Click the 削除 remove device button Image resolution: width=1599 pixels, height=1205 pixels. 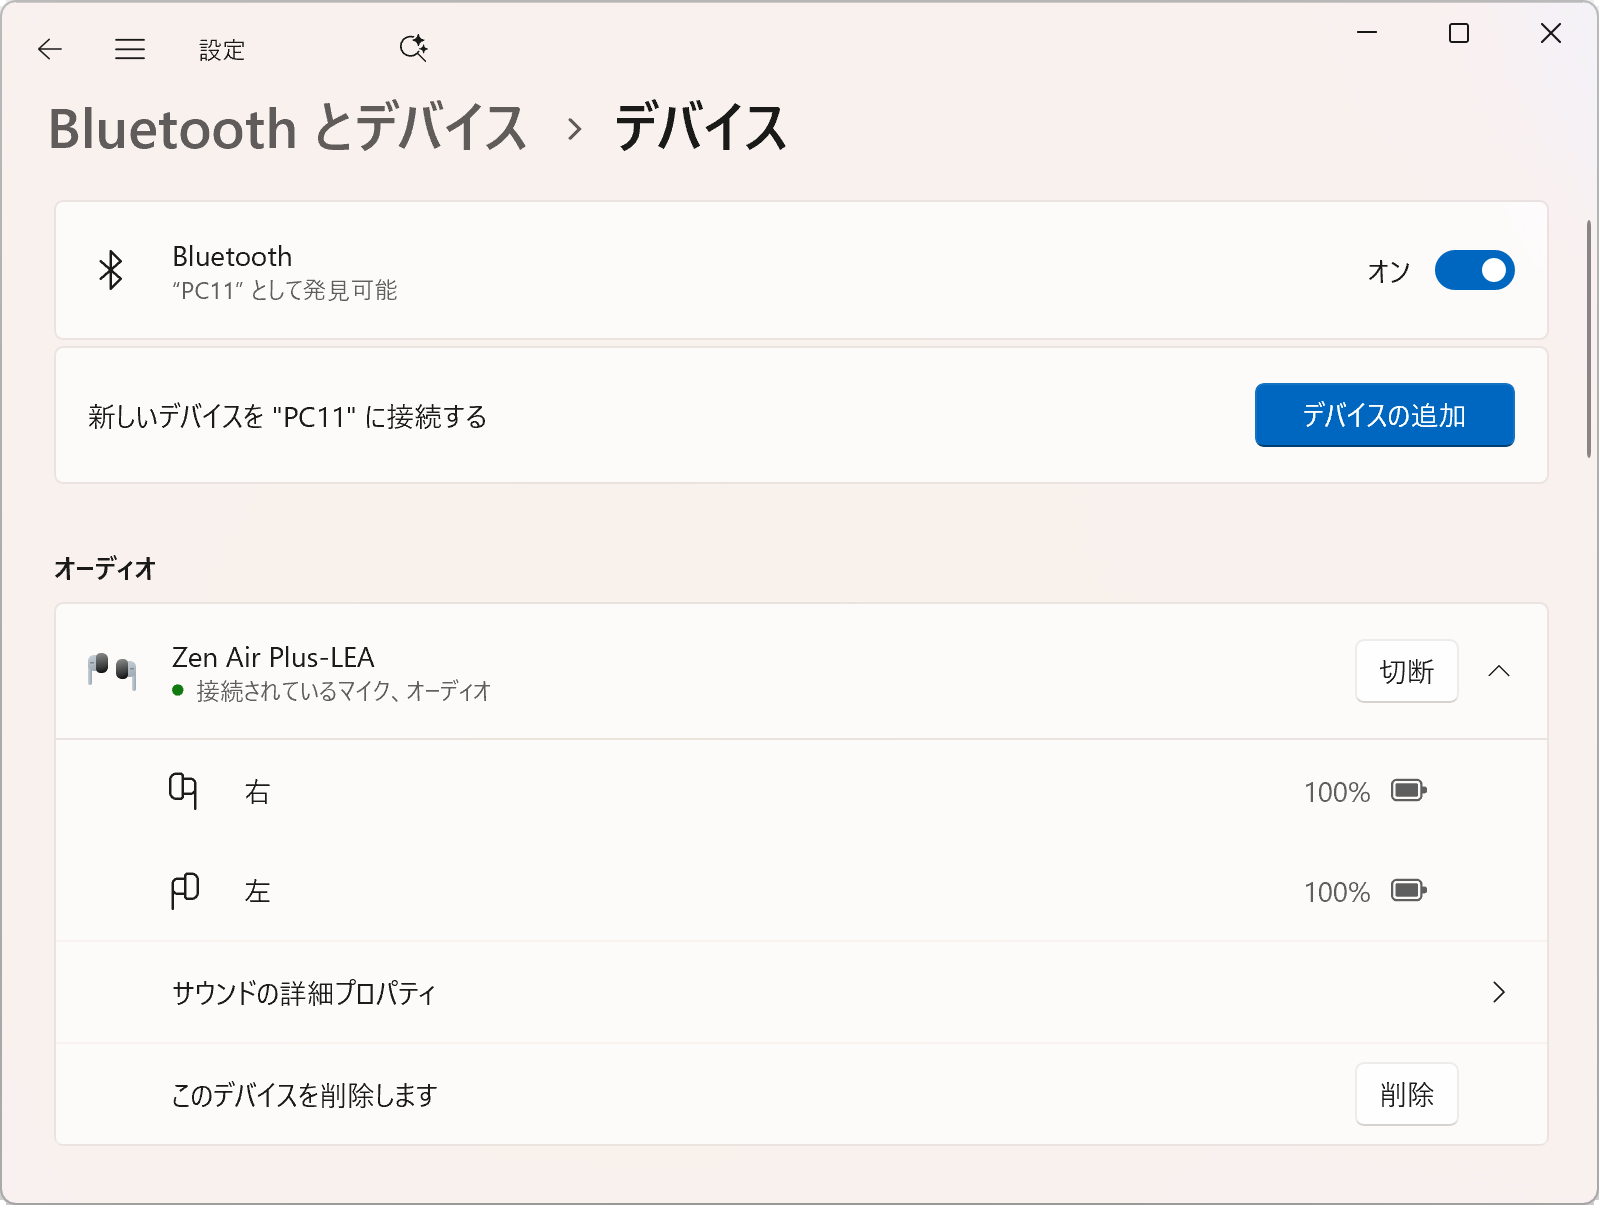pyautogui.click(x=1406, y=1094)
